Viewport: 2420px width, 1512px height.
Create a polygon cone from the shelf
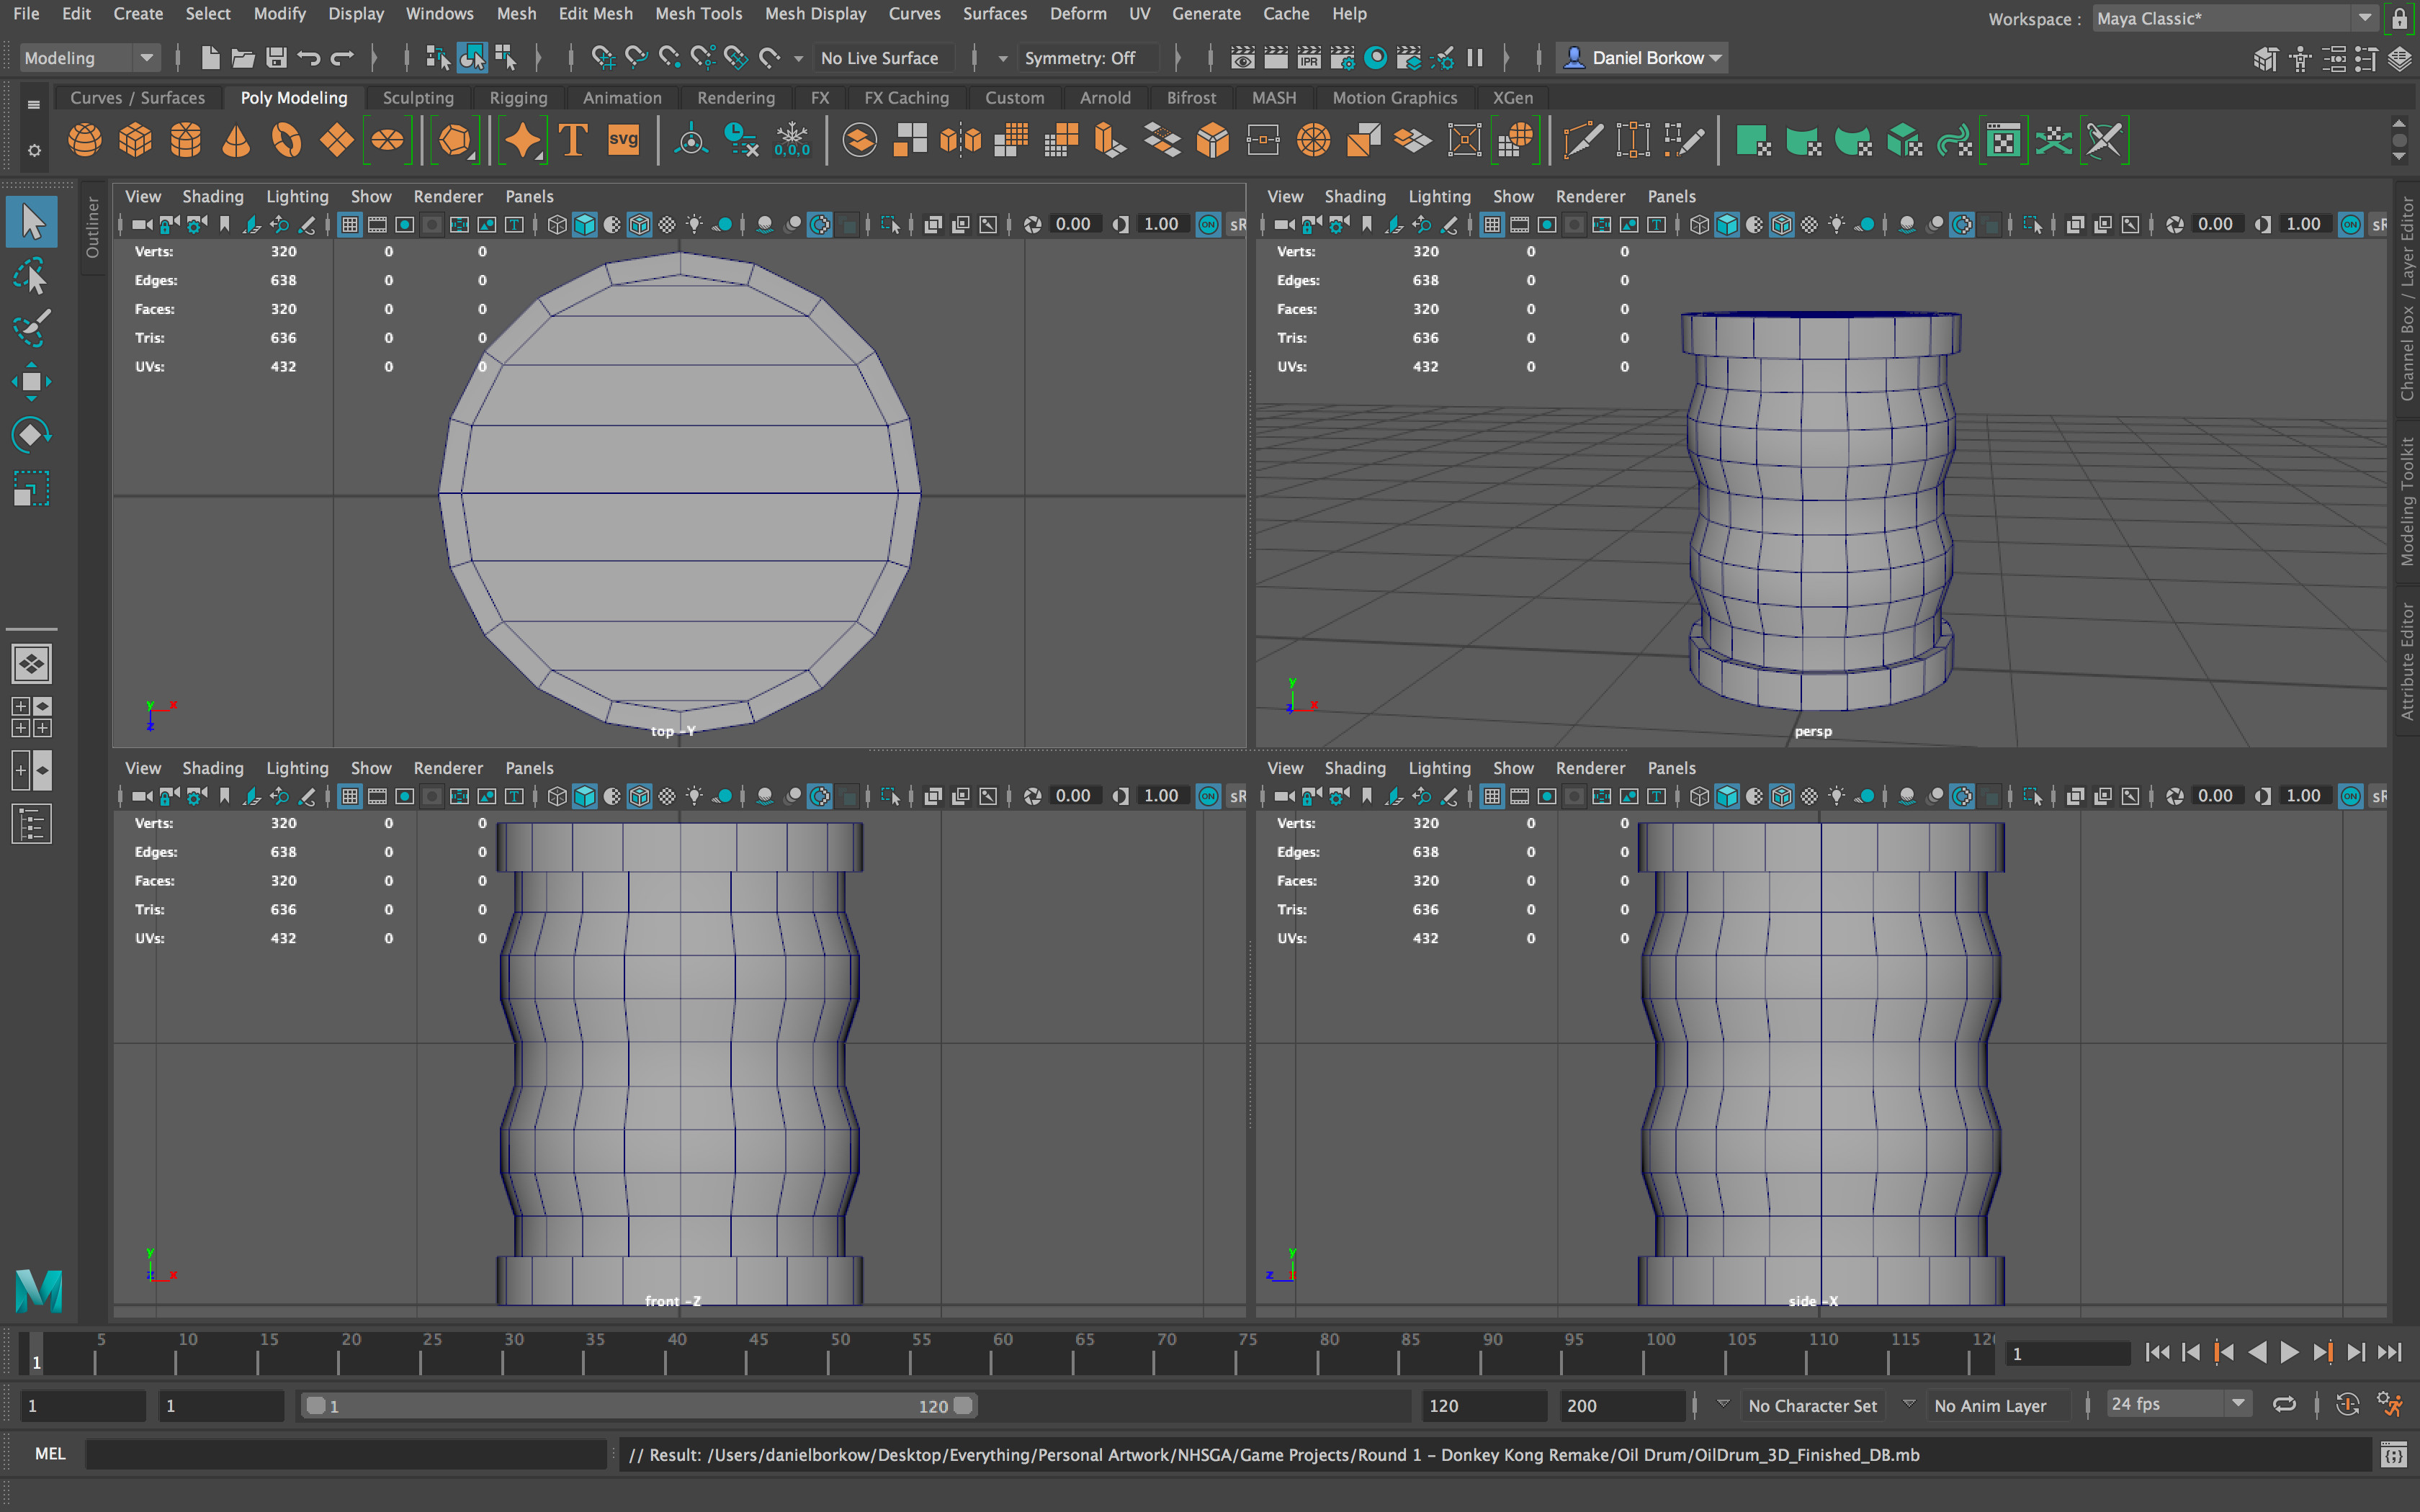point(236,140)
